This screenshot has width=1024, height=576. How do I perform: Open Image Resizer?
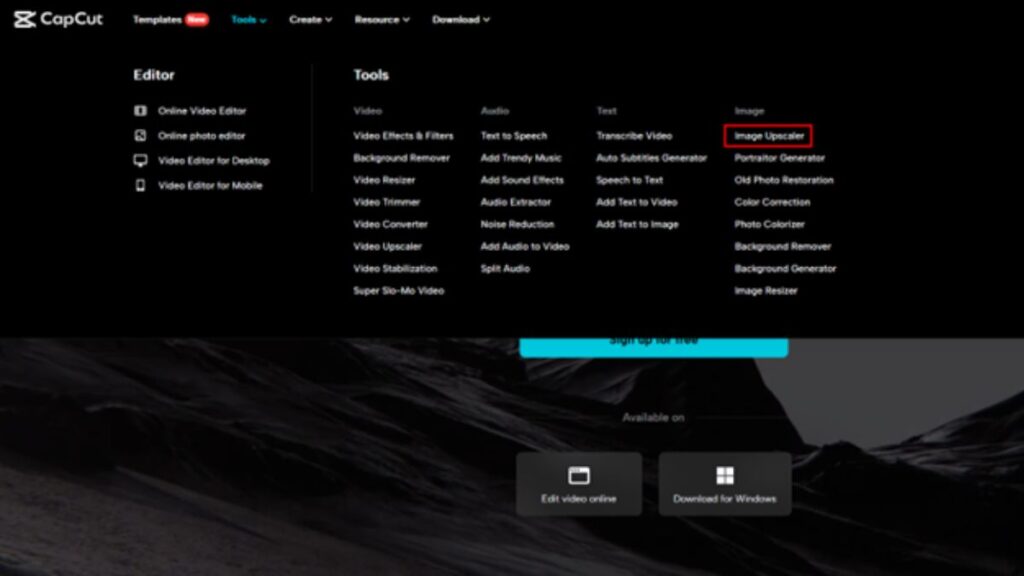[x=766, y=291]
